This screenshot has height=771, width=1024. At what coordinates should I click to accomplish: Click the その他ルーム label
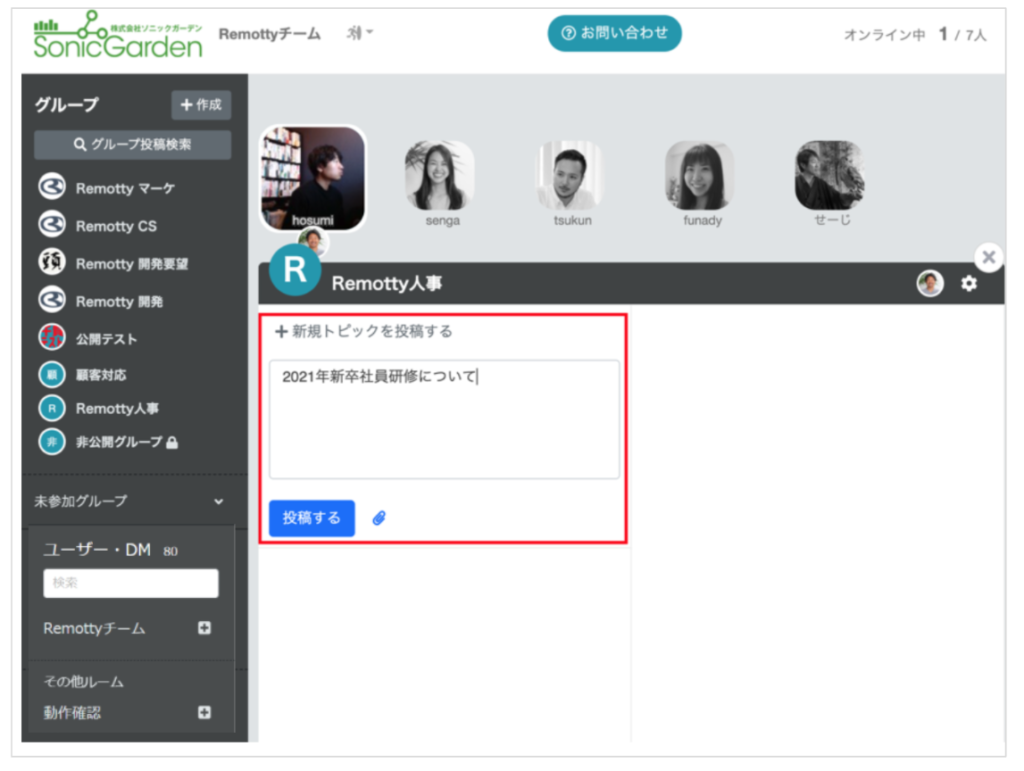click(84, 682)
